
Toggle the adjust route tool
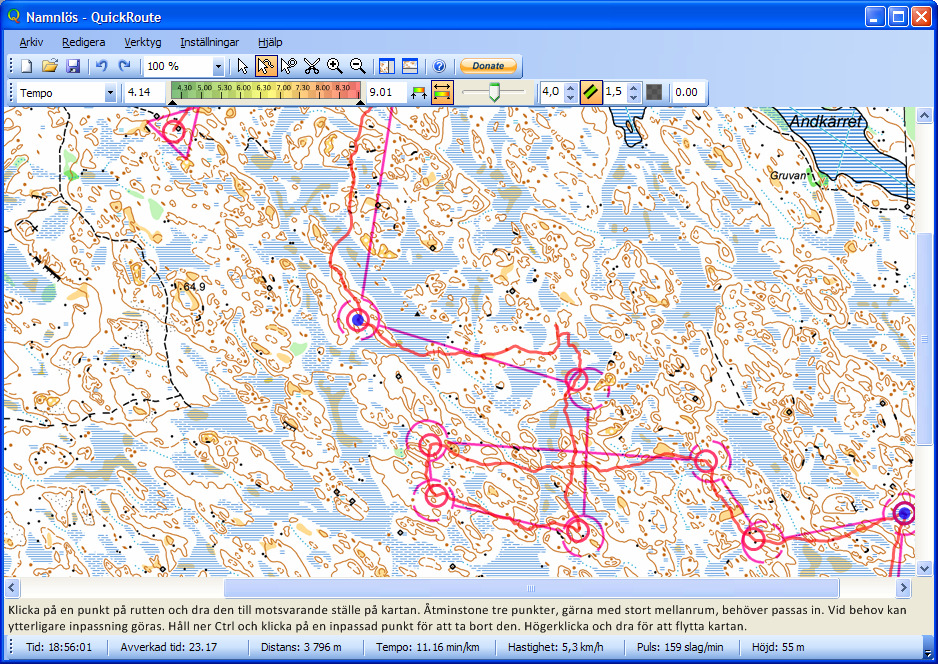coord(266,66)
